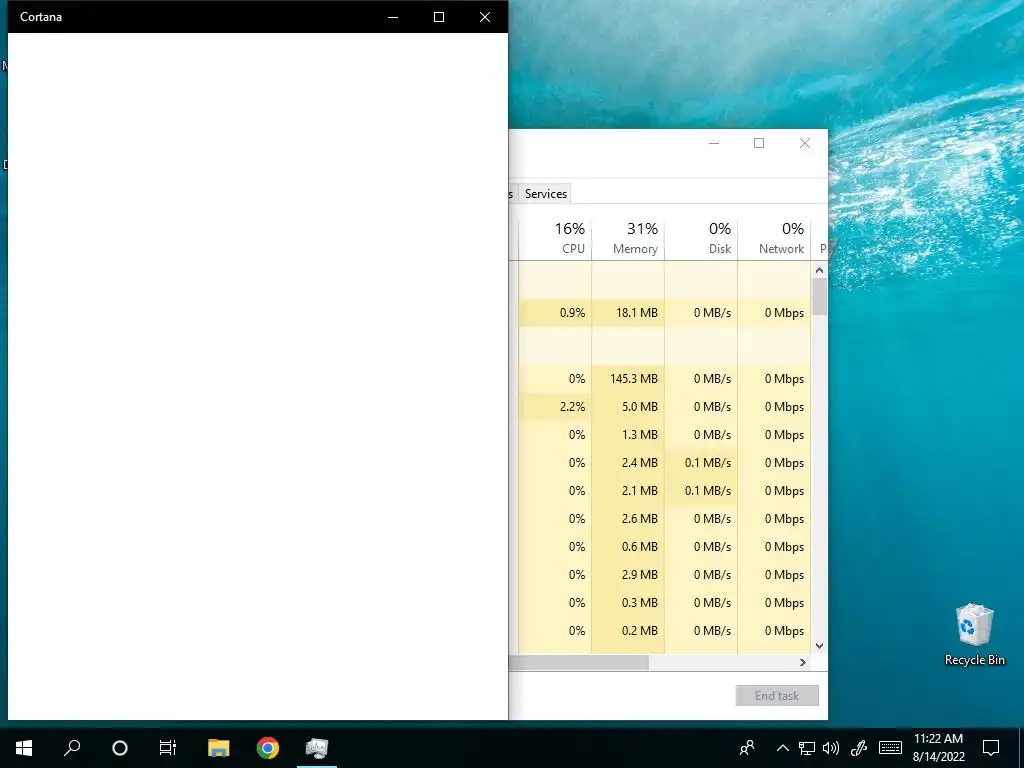Open Task View on the taskbar
1024x768 pixels.
[x=168, y=748]
